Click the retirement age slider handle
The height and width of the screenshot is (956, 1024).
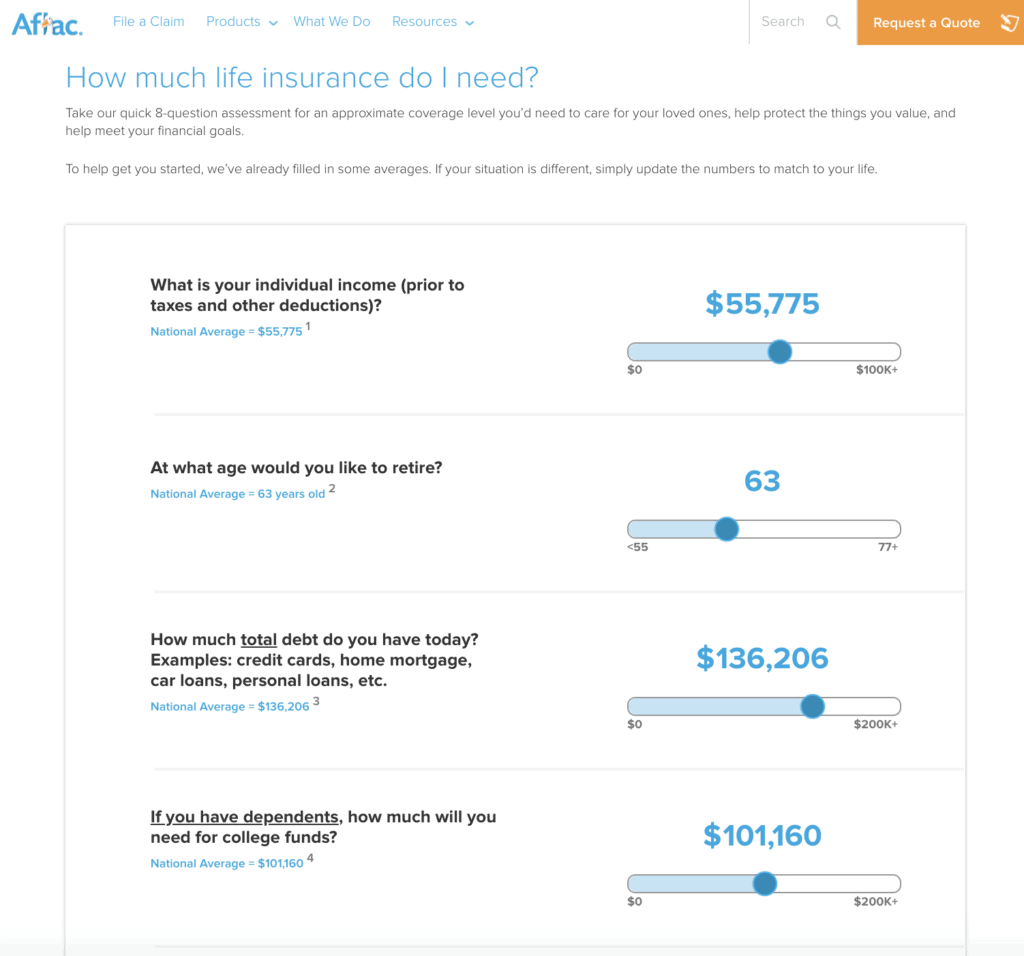click(727, 529)
